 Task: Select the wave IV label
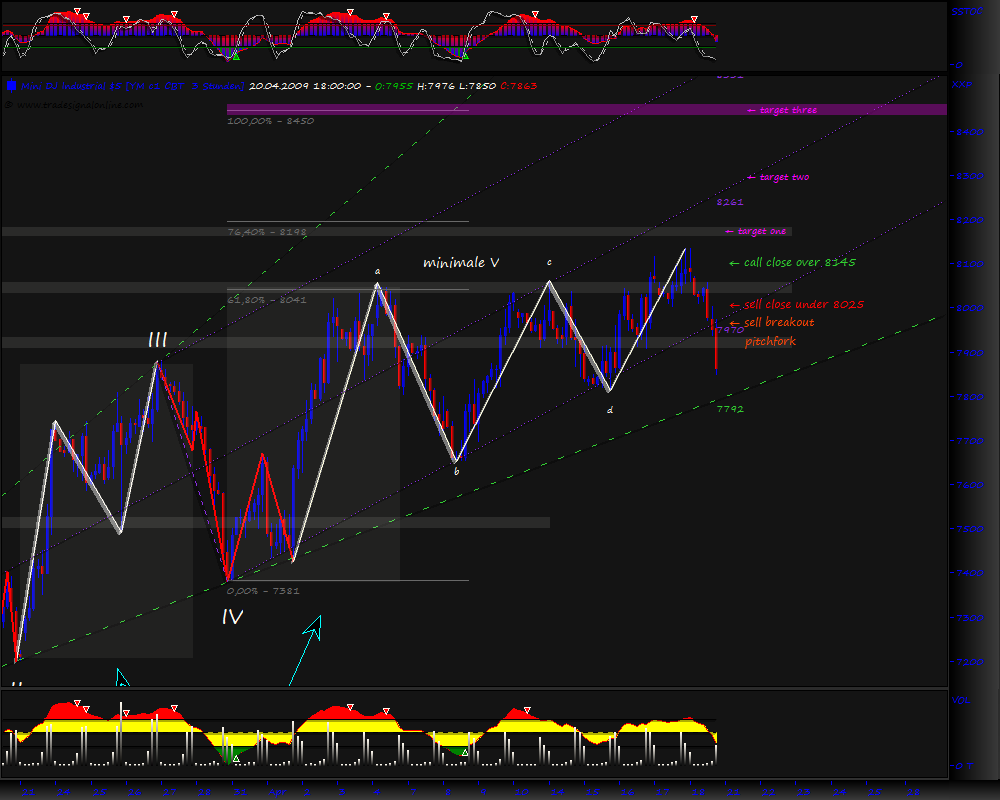(x=232, y=617)
